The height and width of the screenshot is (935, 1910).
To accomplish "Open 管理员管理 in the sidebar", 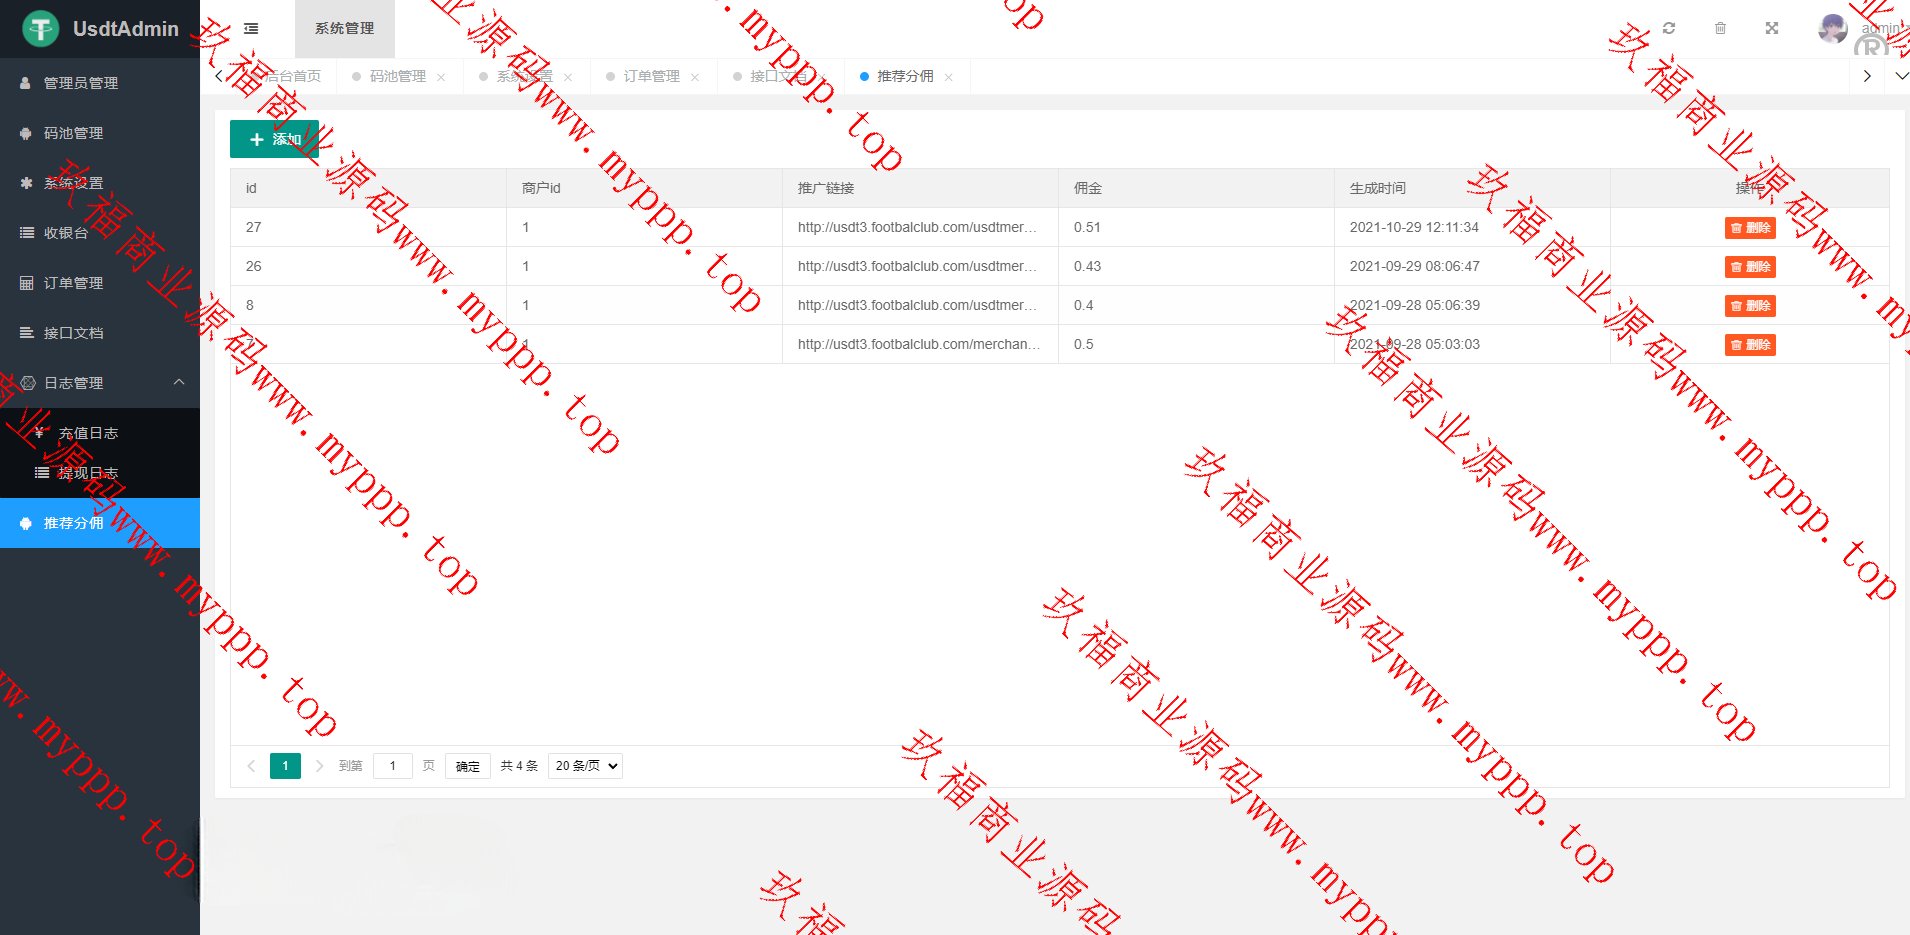I will click(81, 83).
